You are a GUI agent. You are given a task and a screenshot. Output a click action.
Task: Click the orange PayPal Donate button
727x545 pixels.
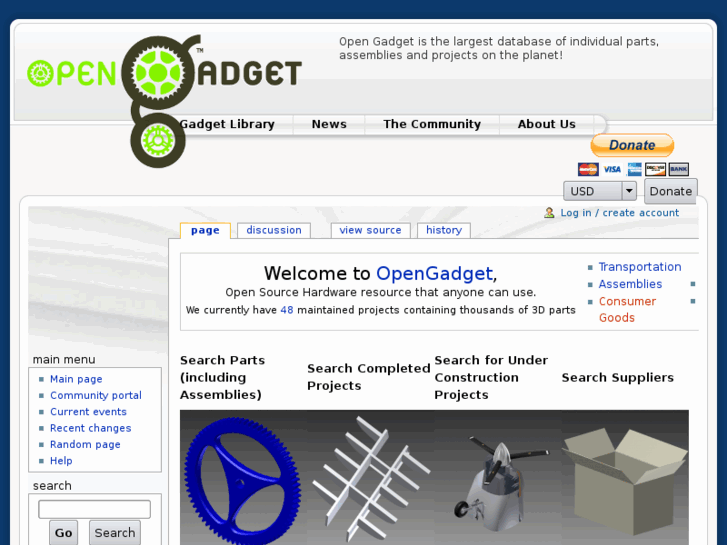pos(632,145)
